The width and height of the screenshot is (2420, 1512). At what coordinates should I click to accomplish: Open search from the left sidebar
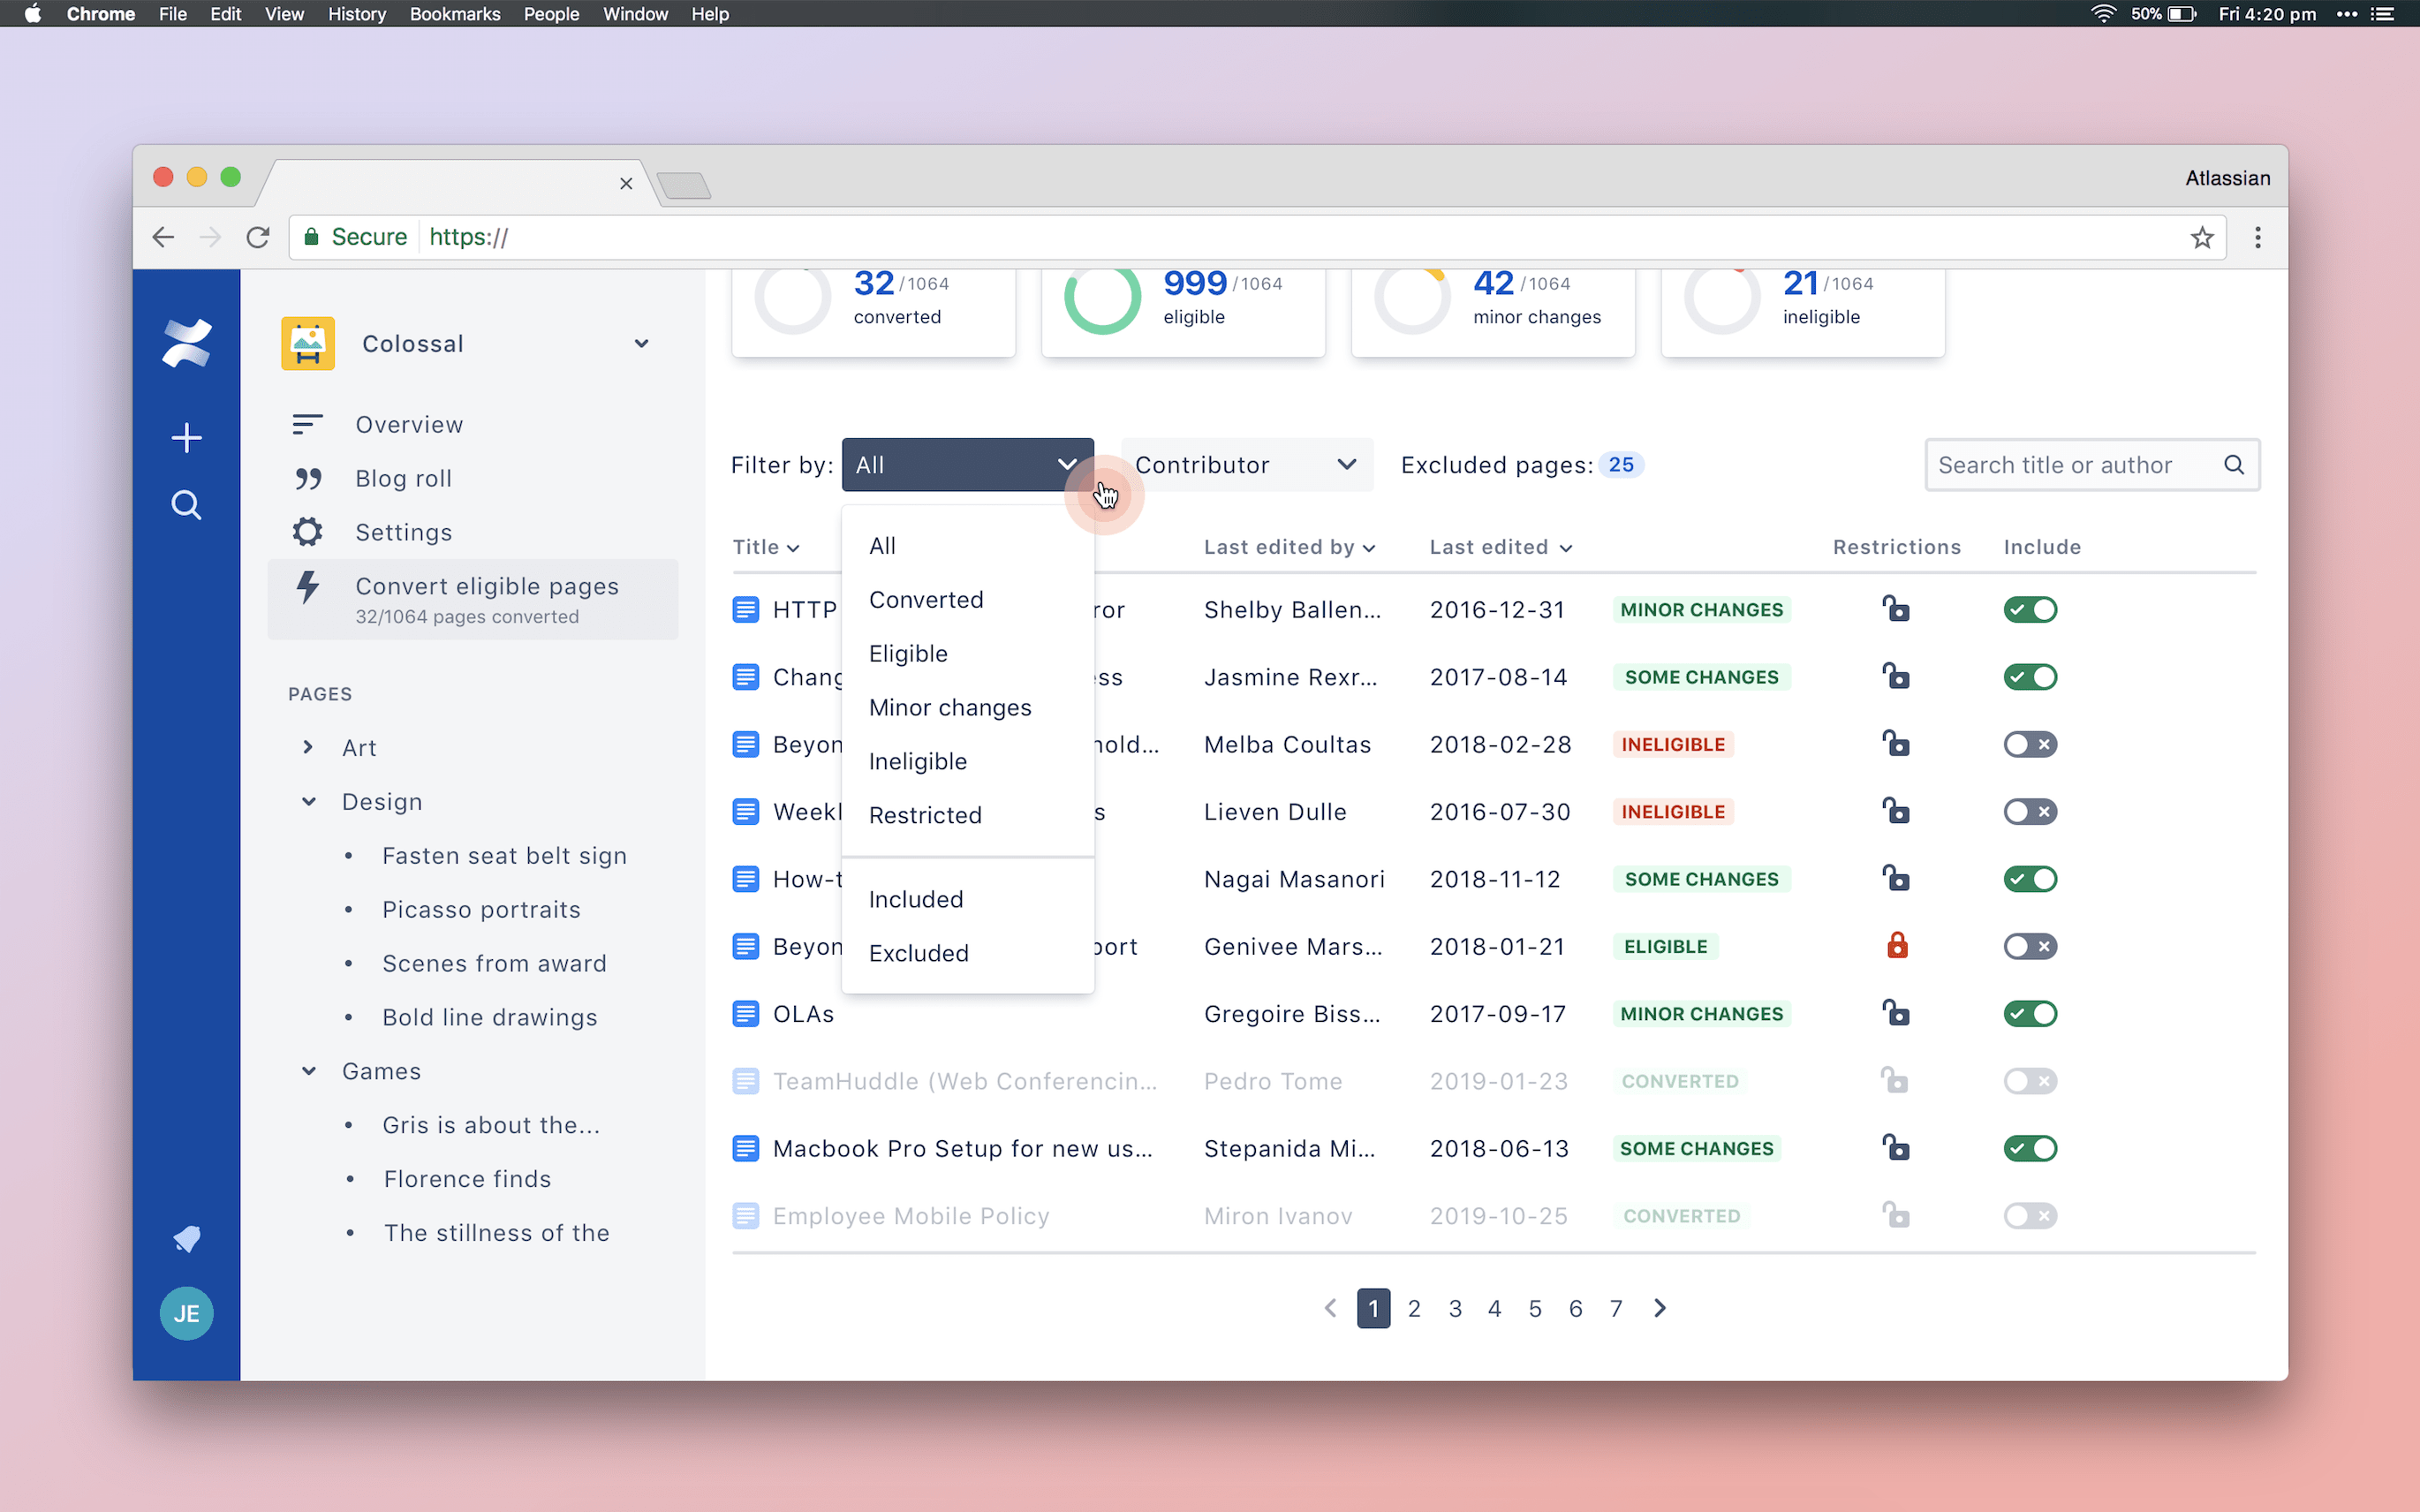(186, 505)
